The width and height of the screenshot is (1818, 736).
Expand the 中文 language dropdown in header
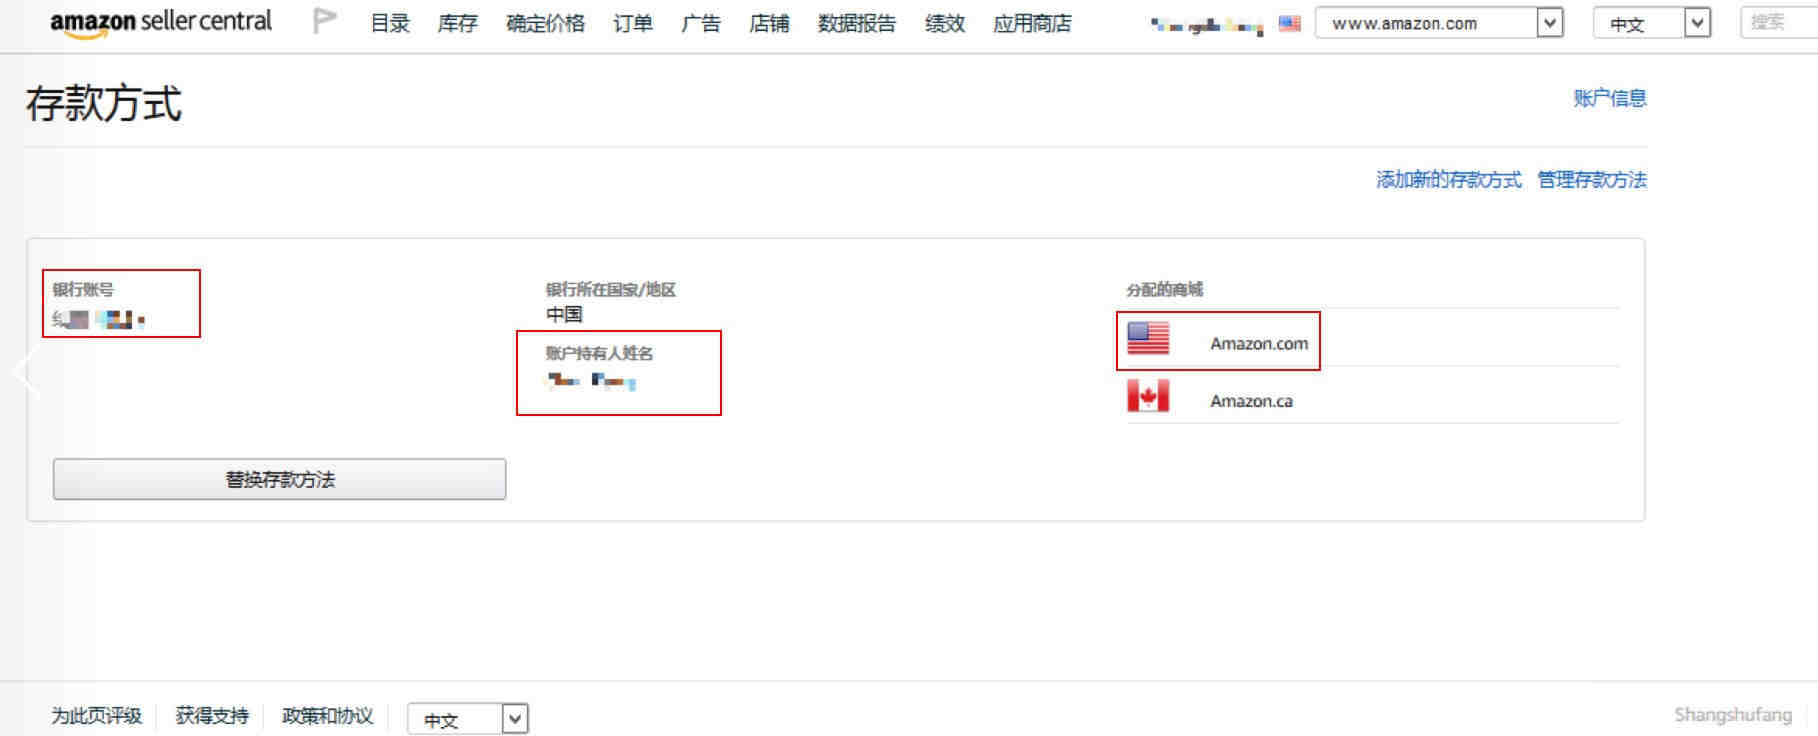point(1652,23)
